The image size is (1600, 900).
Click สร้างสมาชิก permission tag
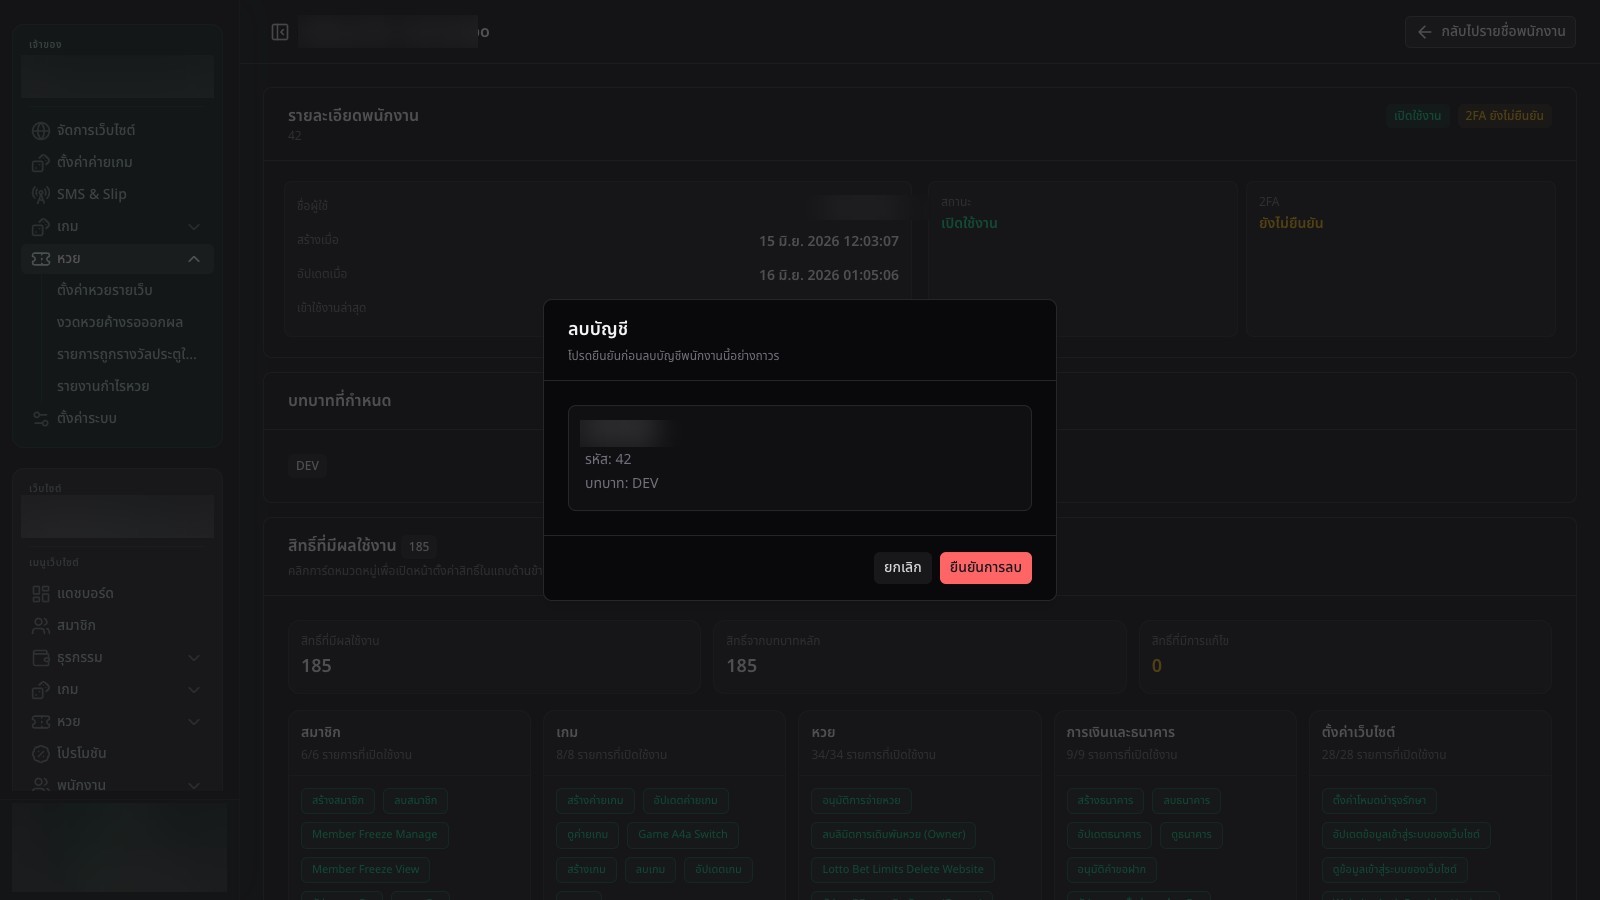click(338, 801)
